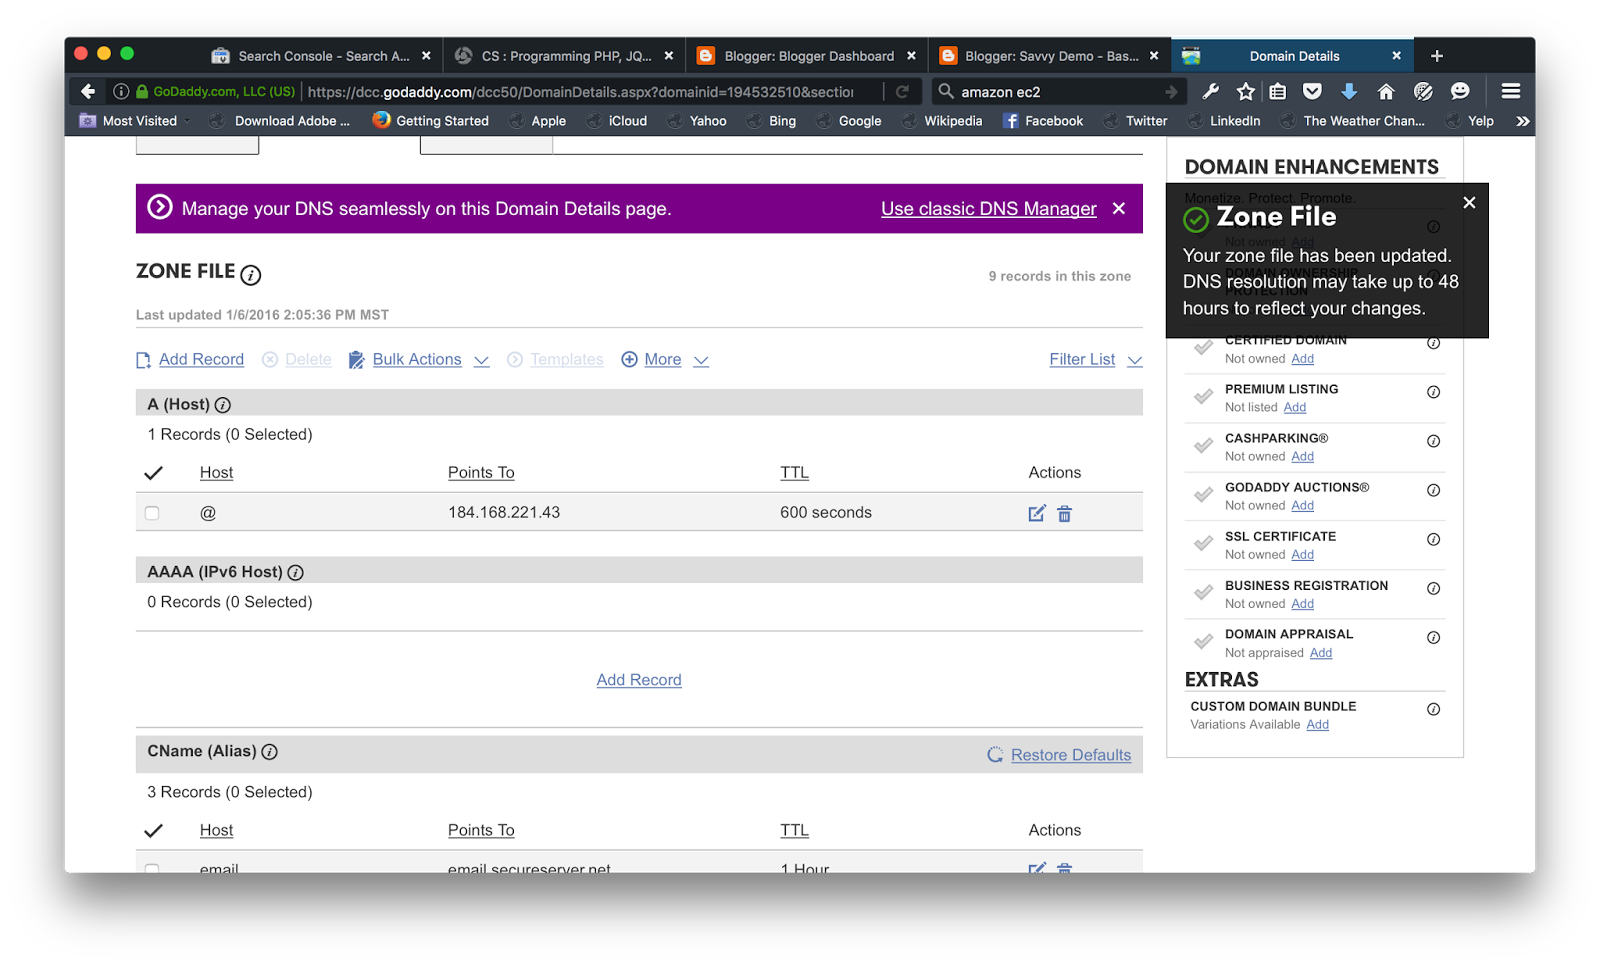This screenshot has width=1600, height=965.
Task: Check the @ host record checkbox
Action: pos(152,513)
